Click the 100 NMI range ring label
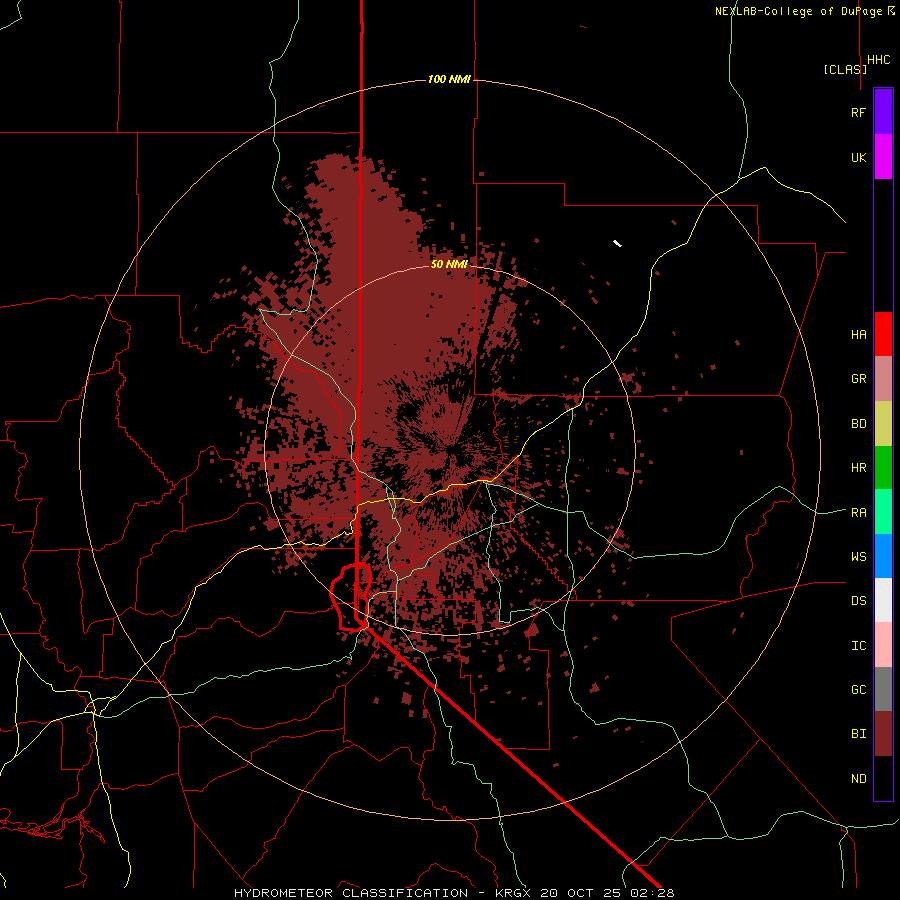Image resolution: width=900 pixels, height=900 pixels. (449, 79)
